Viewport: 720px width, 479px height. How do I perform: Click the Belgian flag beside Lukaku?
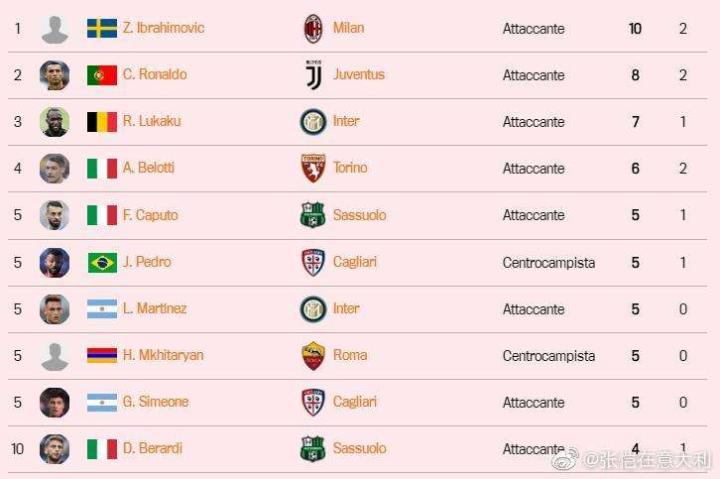[x=102, y=122]
